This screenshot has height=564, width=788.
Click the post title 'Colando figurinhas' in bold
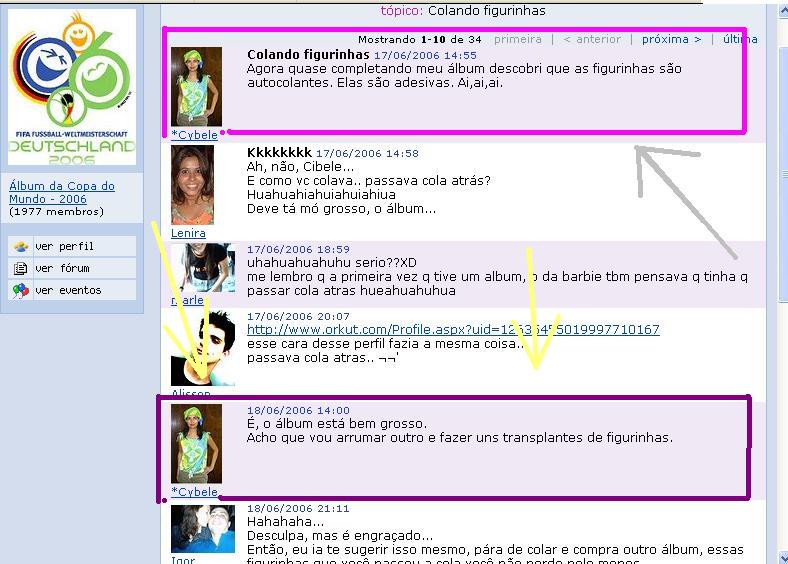(308, 54)
